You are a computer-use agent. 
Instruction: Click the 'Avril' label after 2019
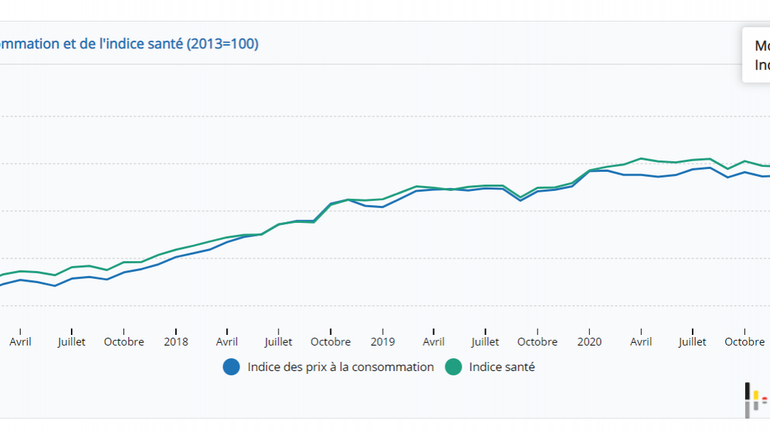click(x=434, y=341)
